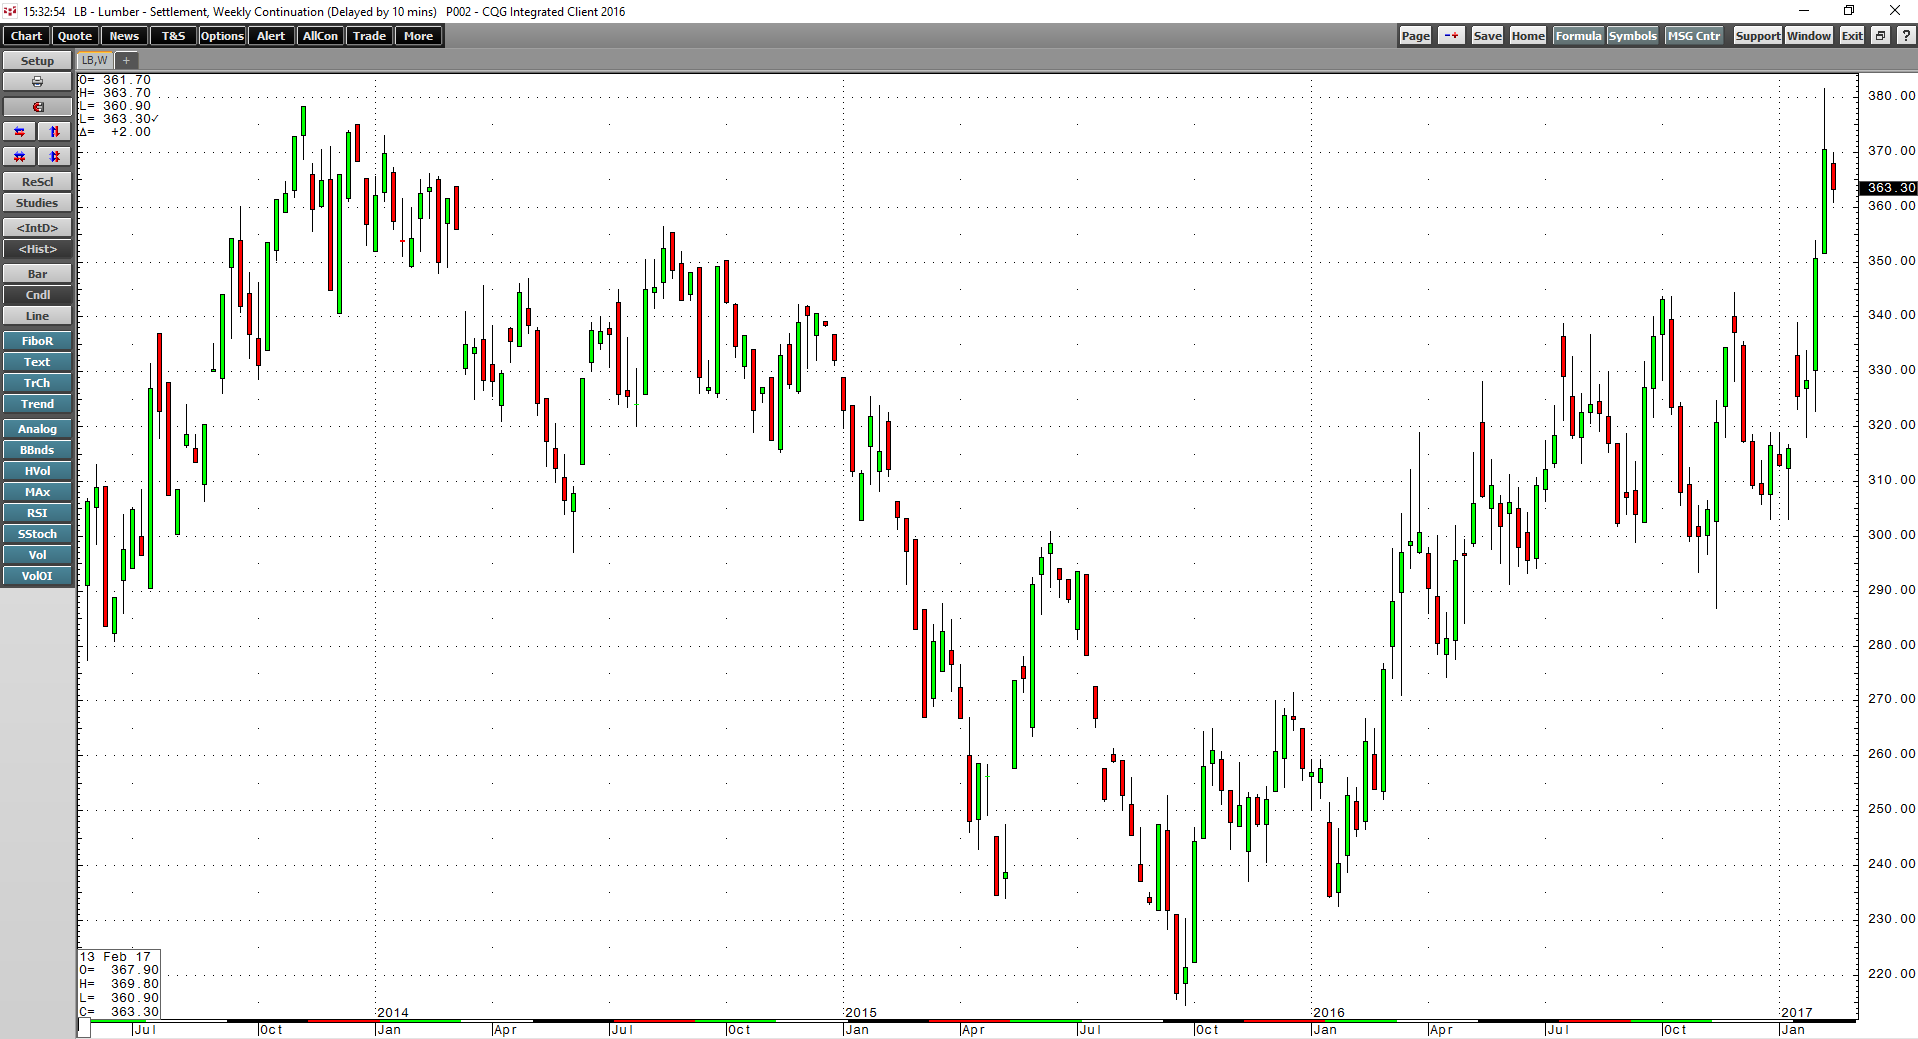Click the 2015 year label on time axis

[861, 1013]
